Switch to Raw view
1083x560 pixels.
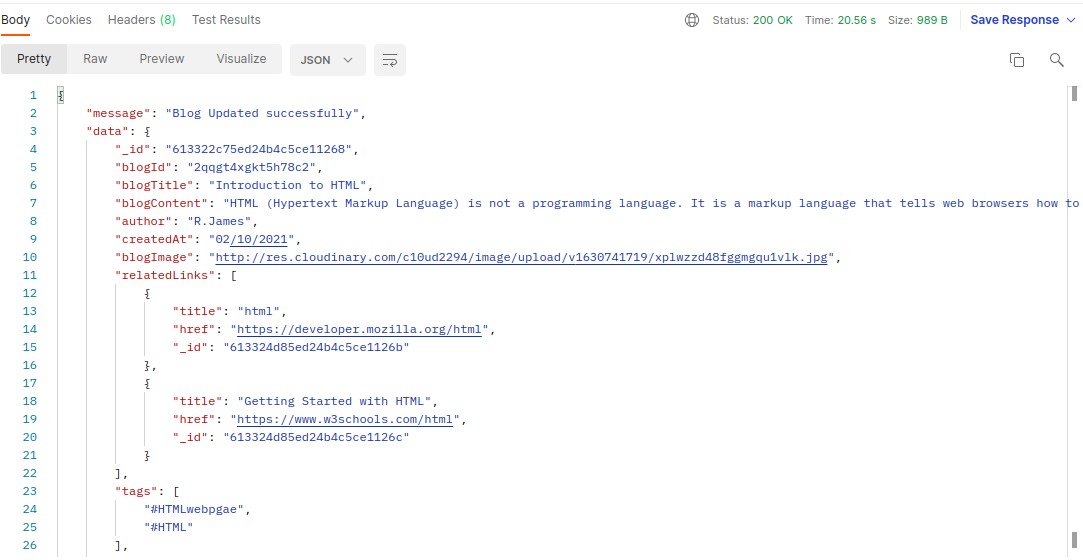pyautogui.click(x=95, y=59)
